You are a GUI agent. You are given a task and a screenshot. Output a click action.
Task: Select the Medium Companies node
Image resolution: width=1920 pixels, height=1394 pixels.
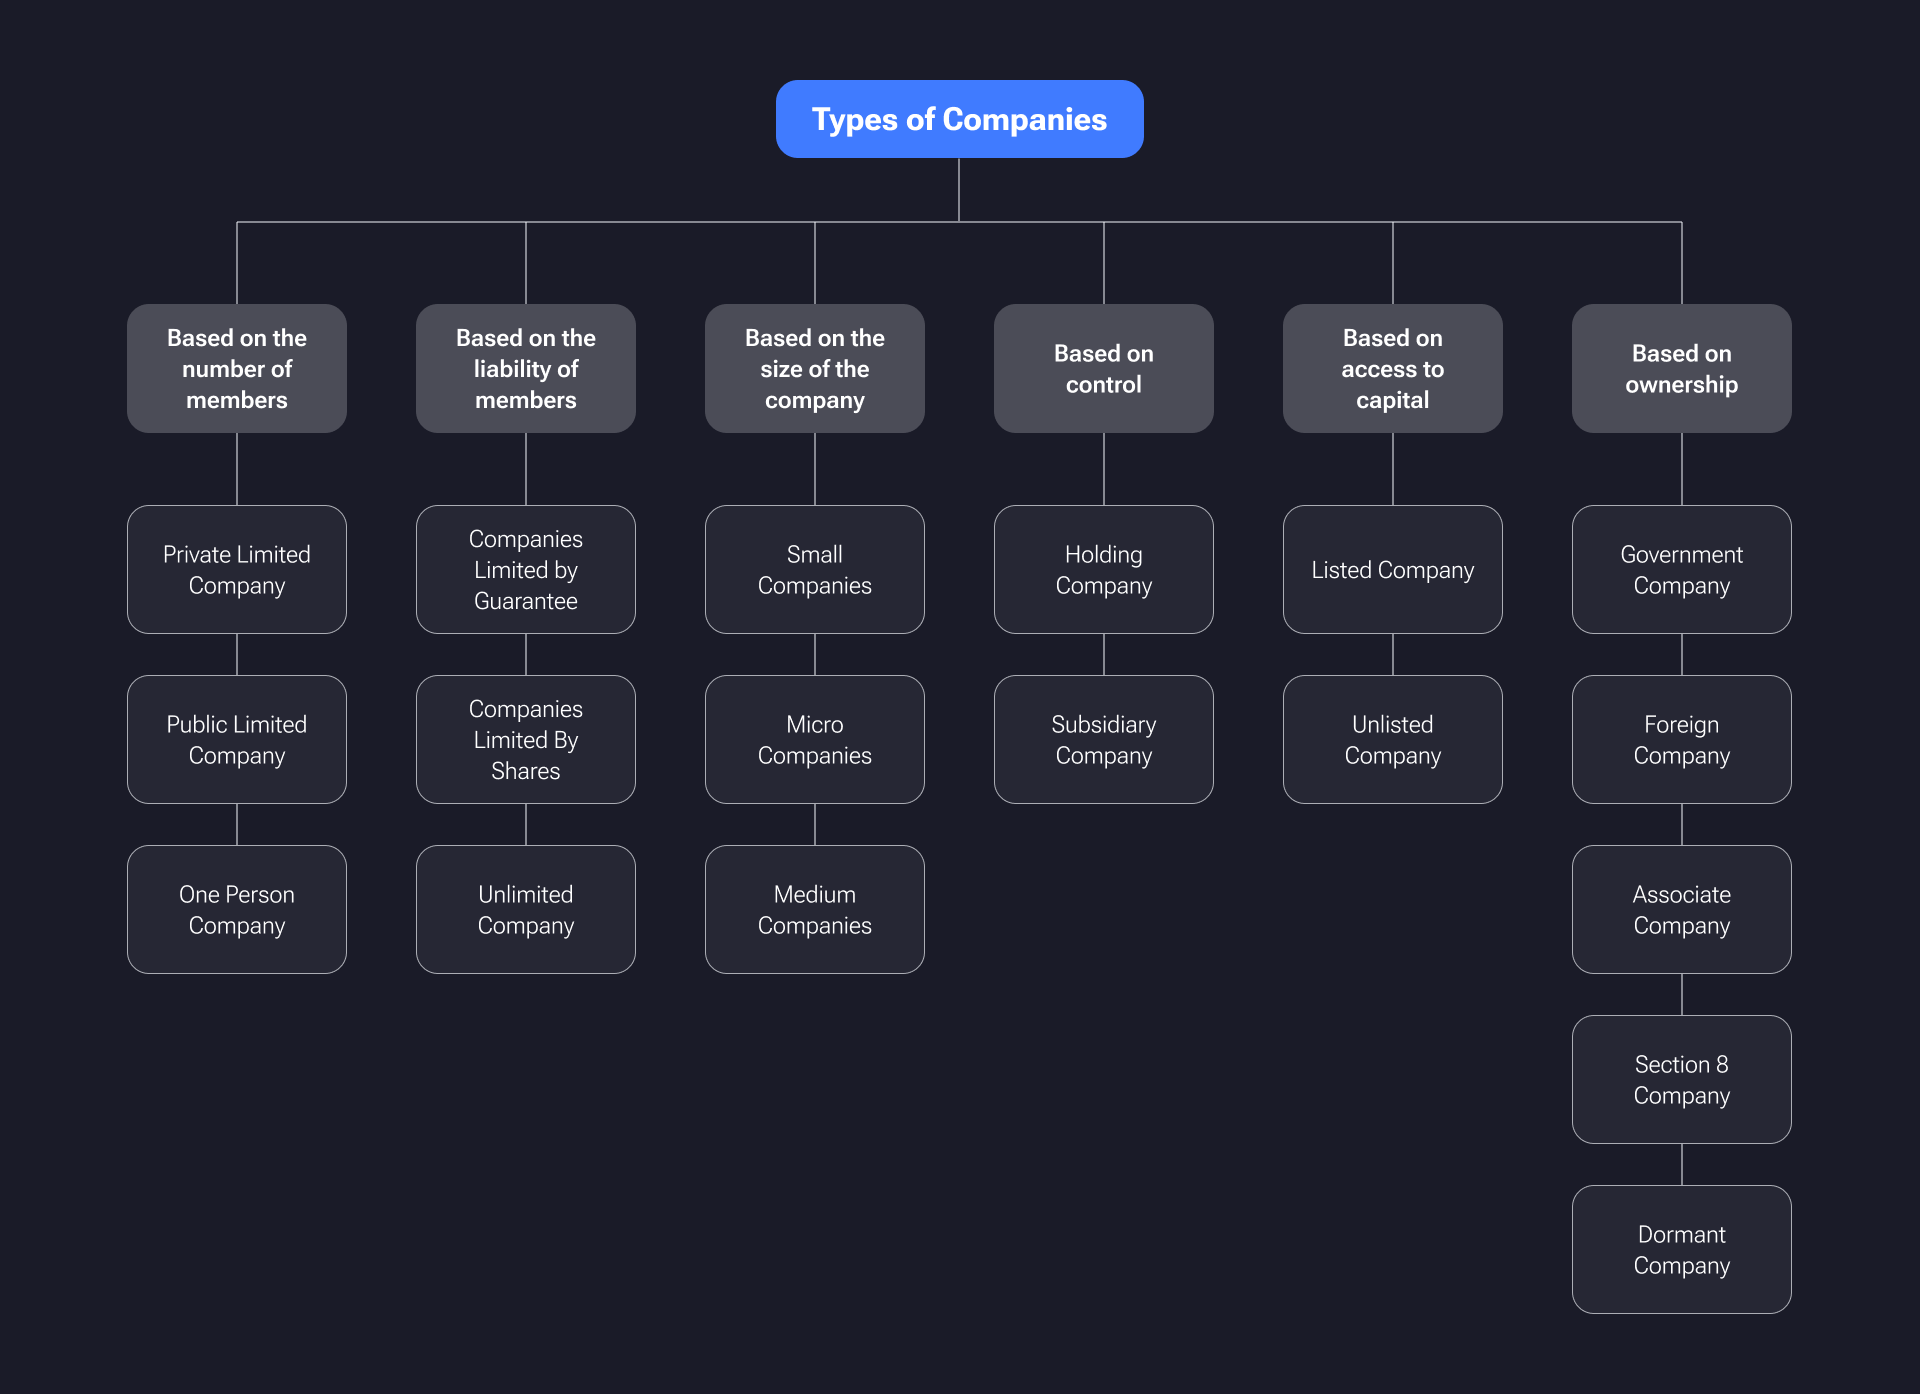coord(815,909)
